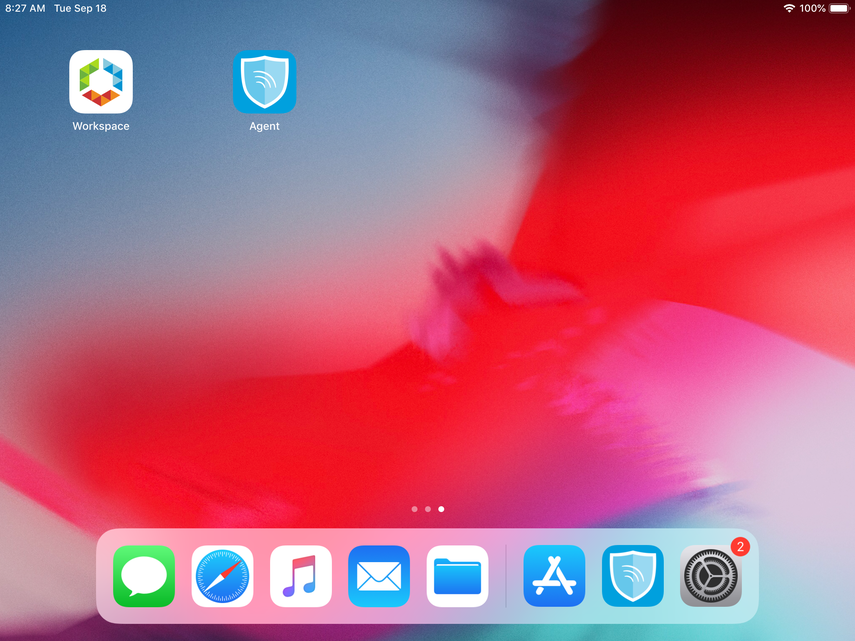
Task: Tap the Workspace label text
Action: click(101, 127)
